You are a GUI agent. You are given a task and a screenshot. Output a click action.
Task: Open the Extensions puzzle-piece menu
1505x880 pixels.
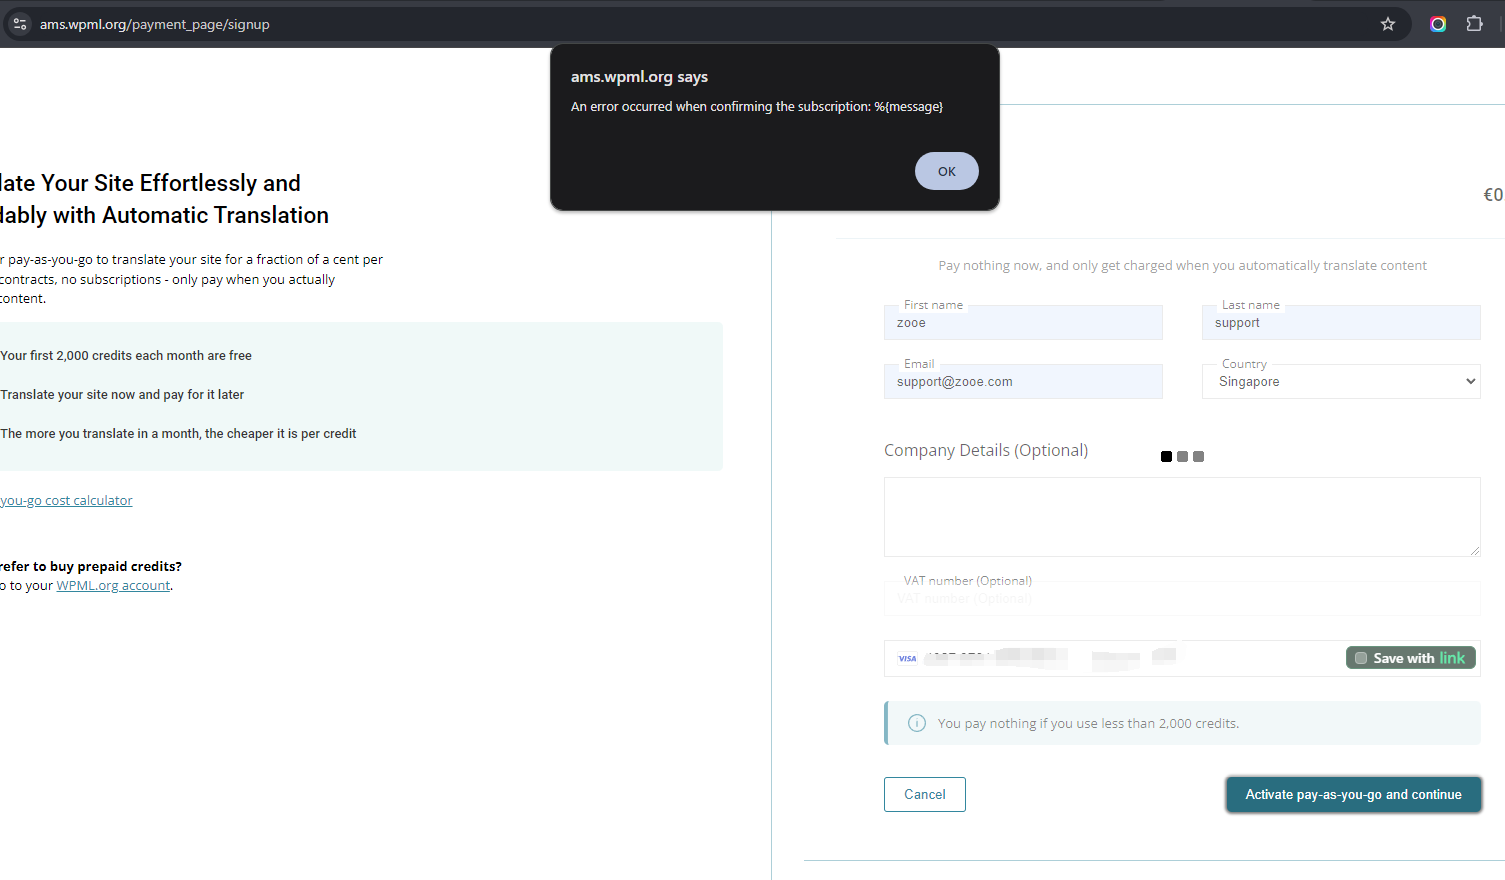pos(1474,24)
